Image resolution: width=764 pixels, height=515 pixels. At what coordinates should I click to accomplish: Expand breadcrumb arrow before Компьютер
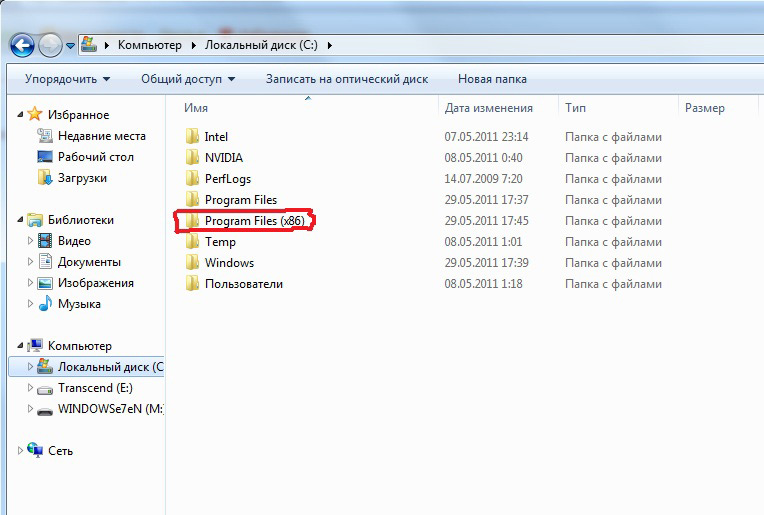click(x=107, y=45)
